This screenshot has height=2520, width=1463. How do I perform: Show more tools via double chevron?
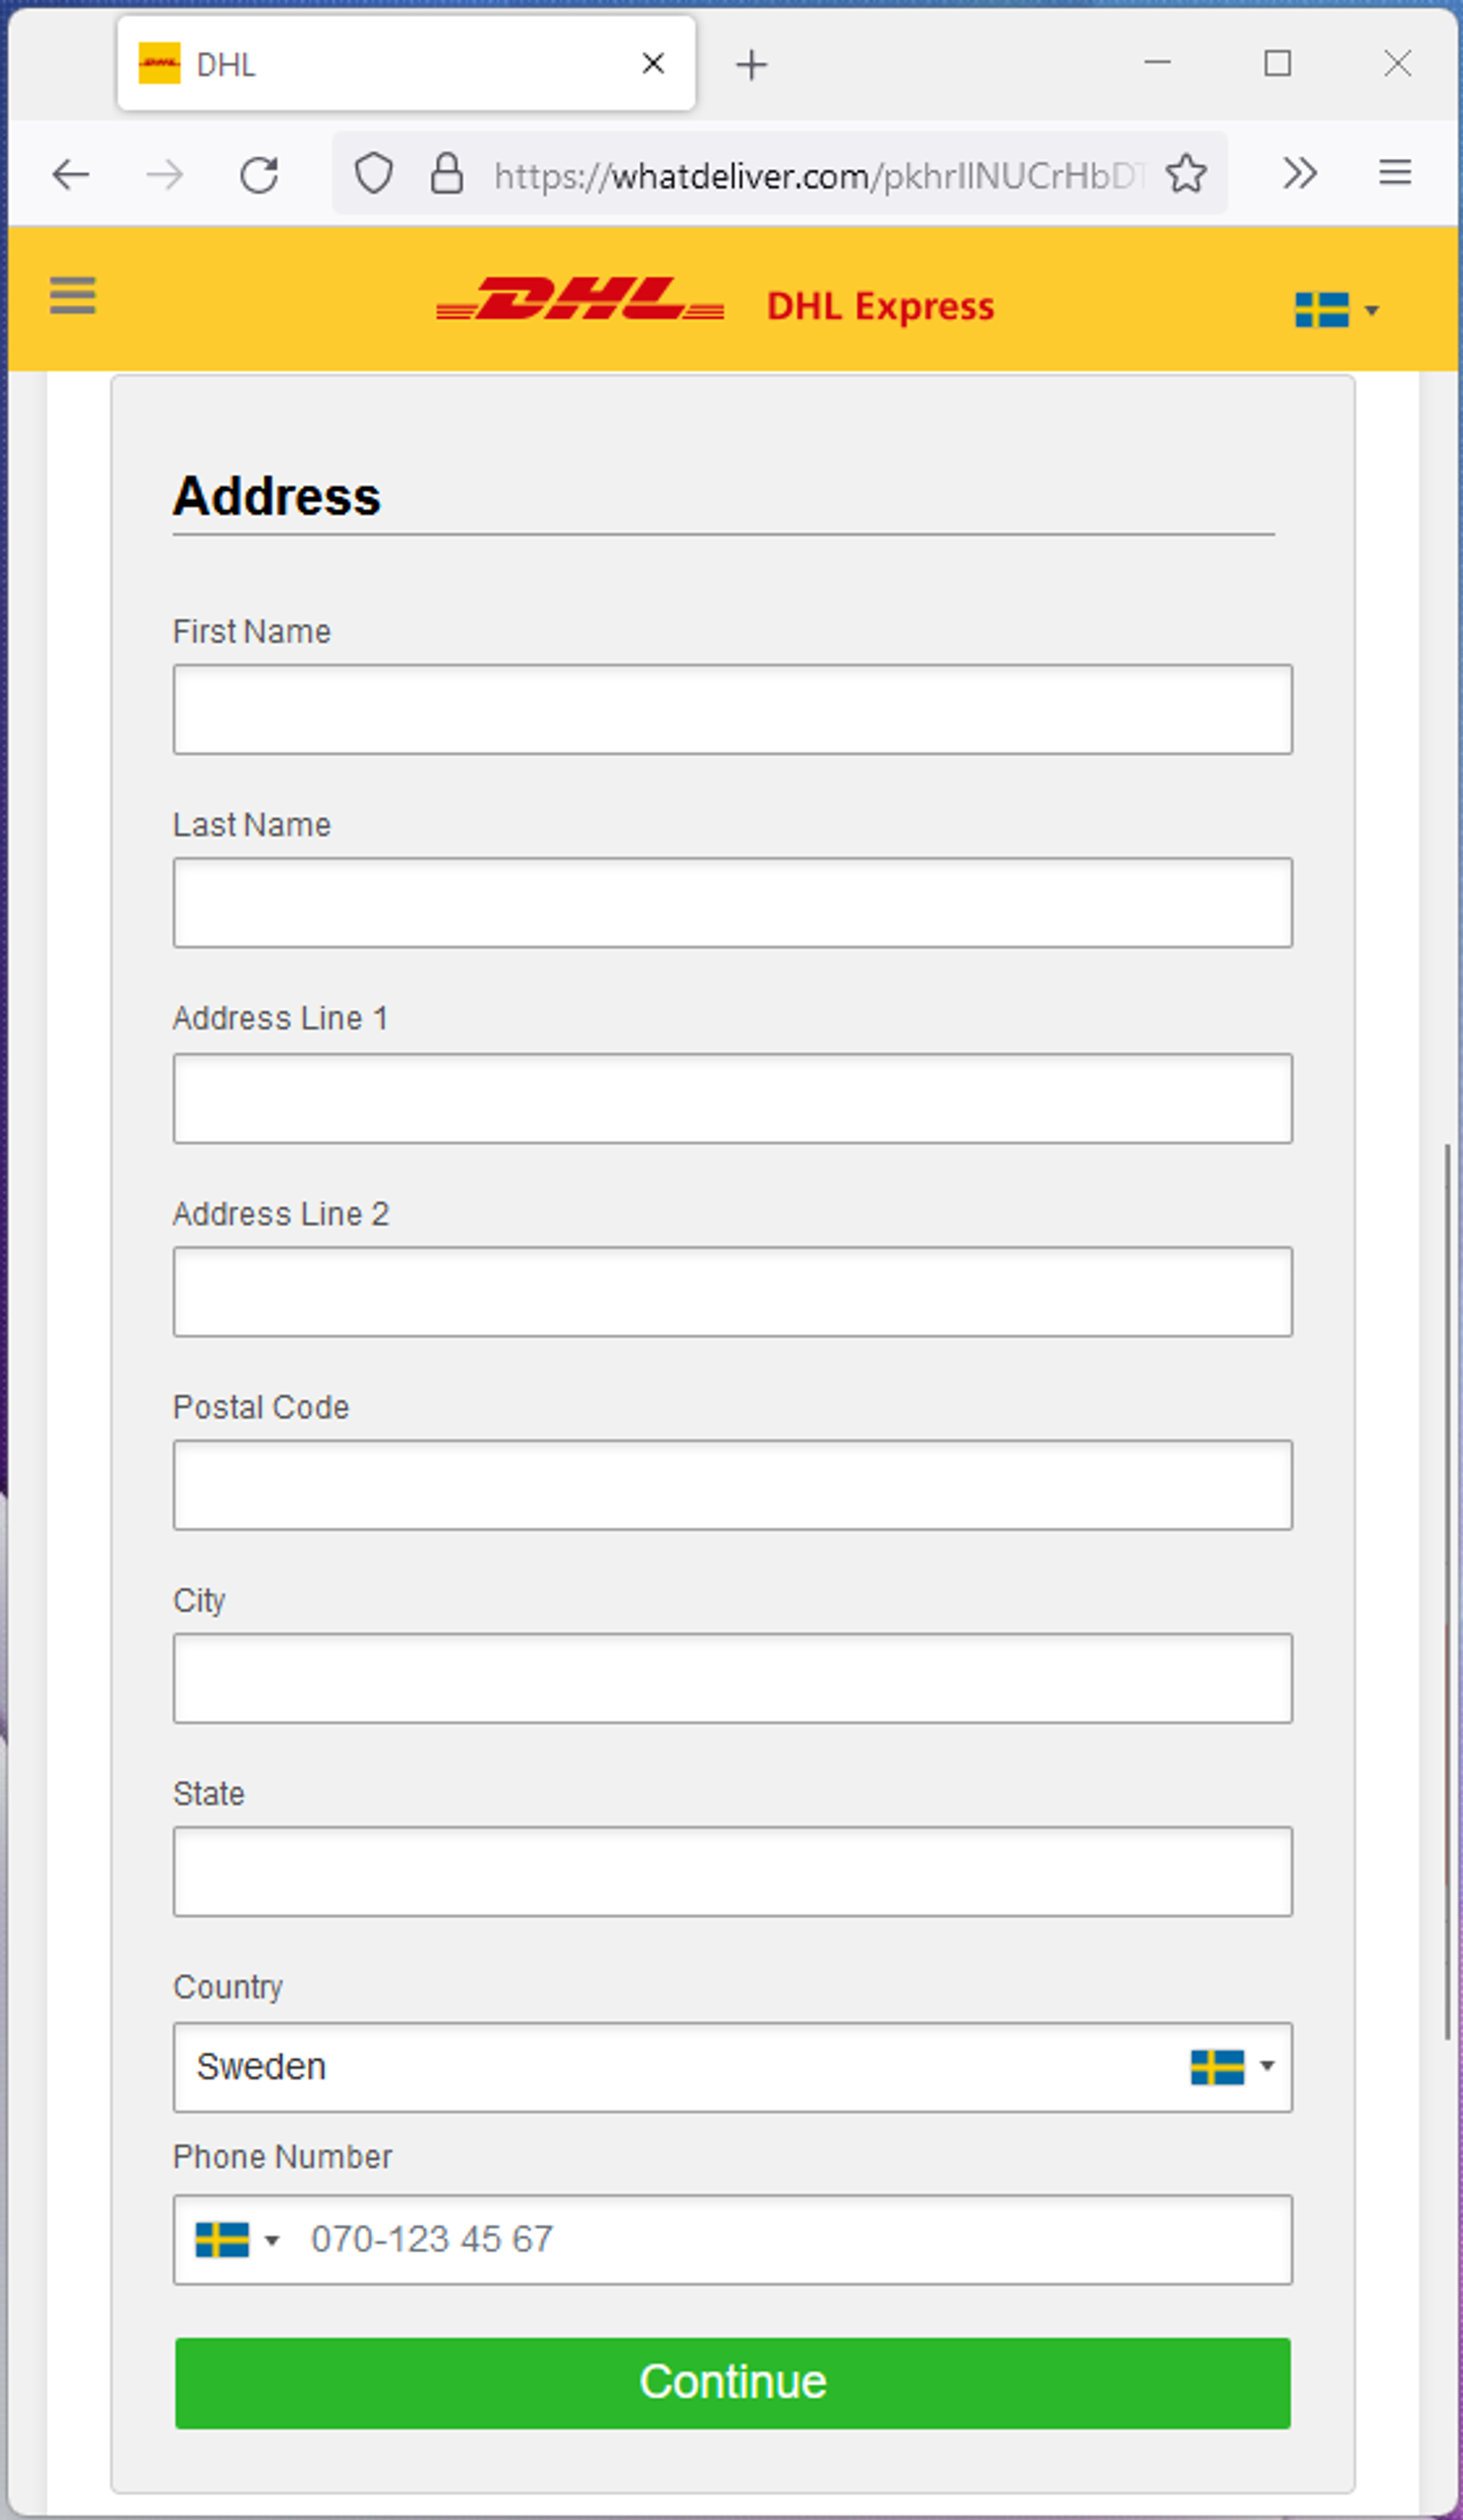1299,174
